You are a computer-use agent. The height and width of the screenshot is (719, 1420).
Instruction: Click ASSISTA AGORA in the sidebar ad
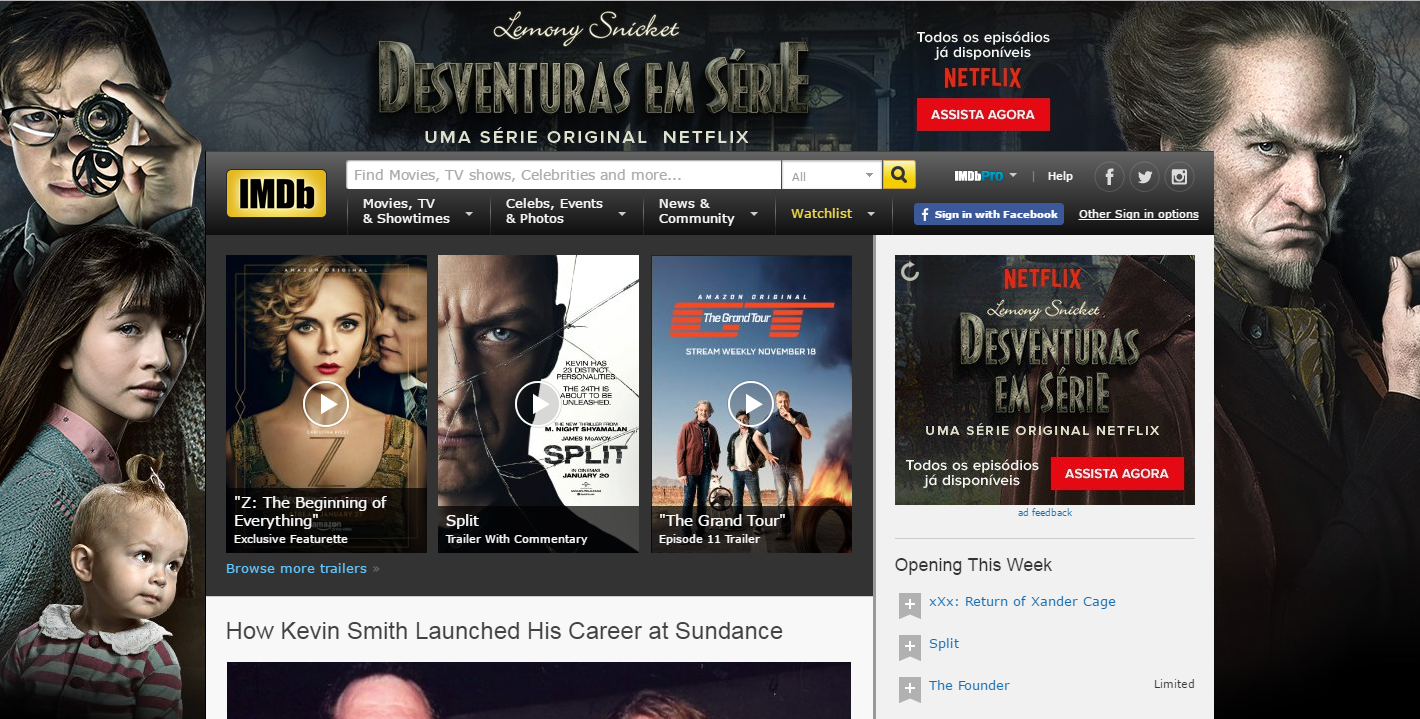[x=1117, y=474]
